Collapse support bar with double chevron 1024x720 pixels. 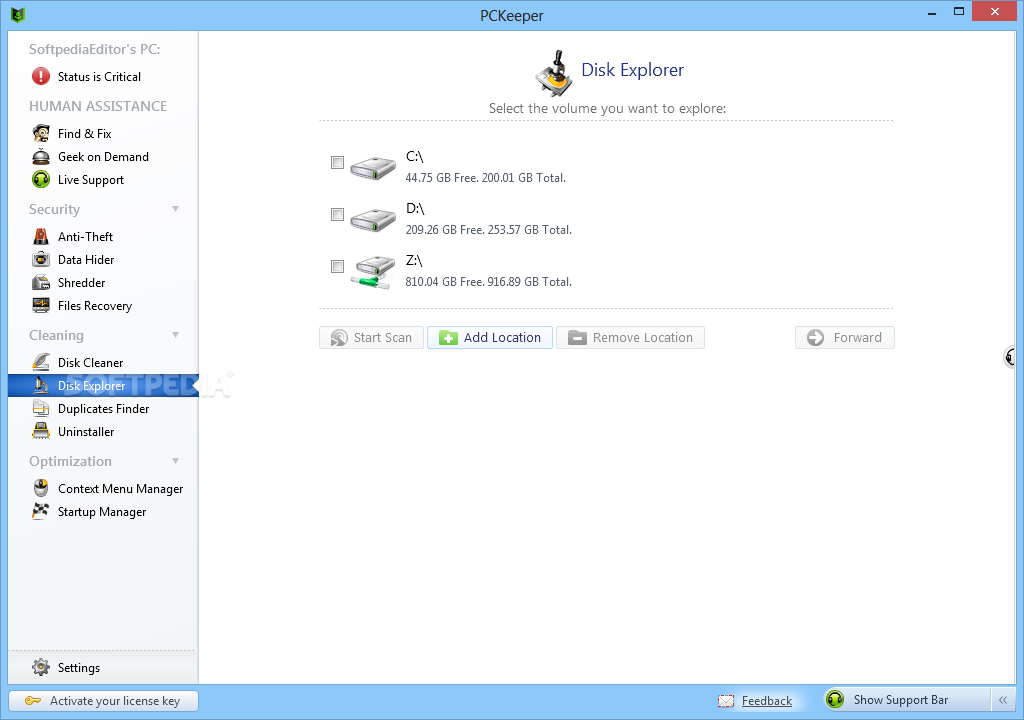1003,700
